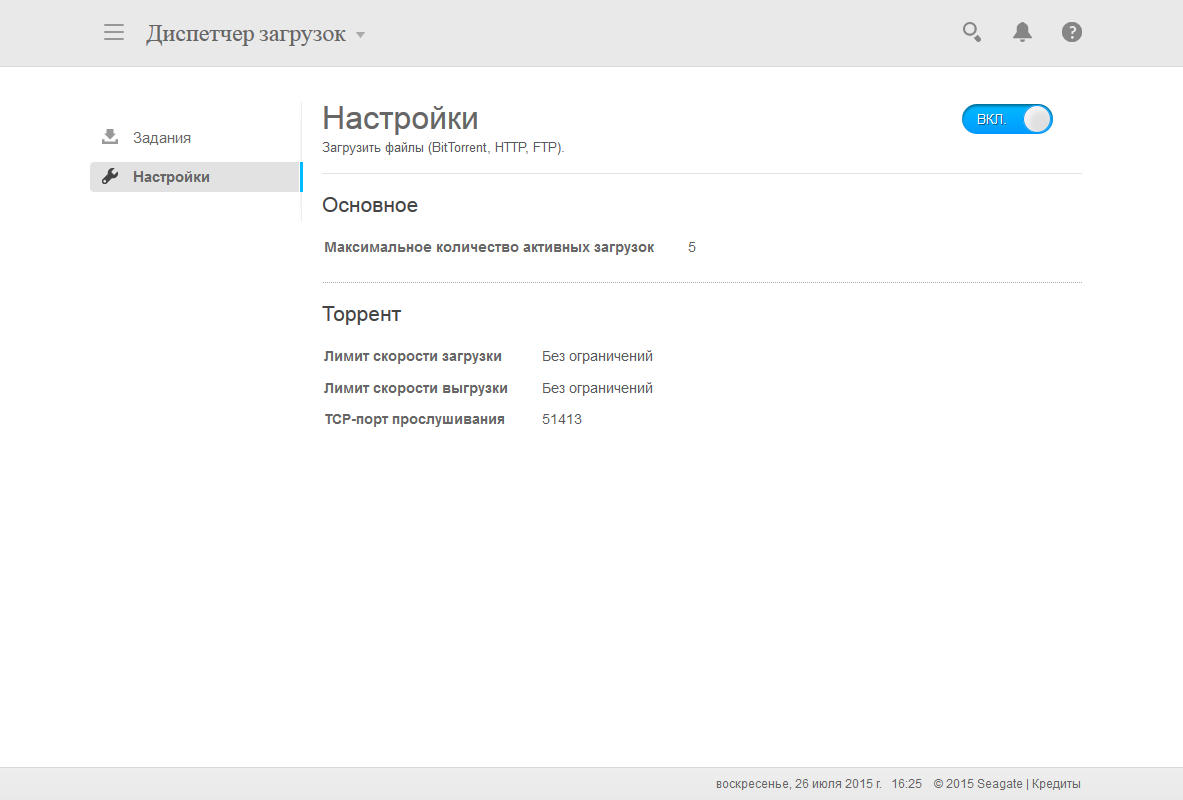
Task: Open help with the question mark icon
Action: (x=1071, y=32)
